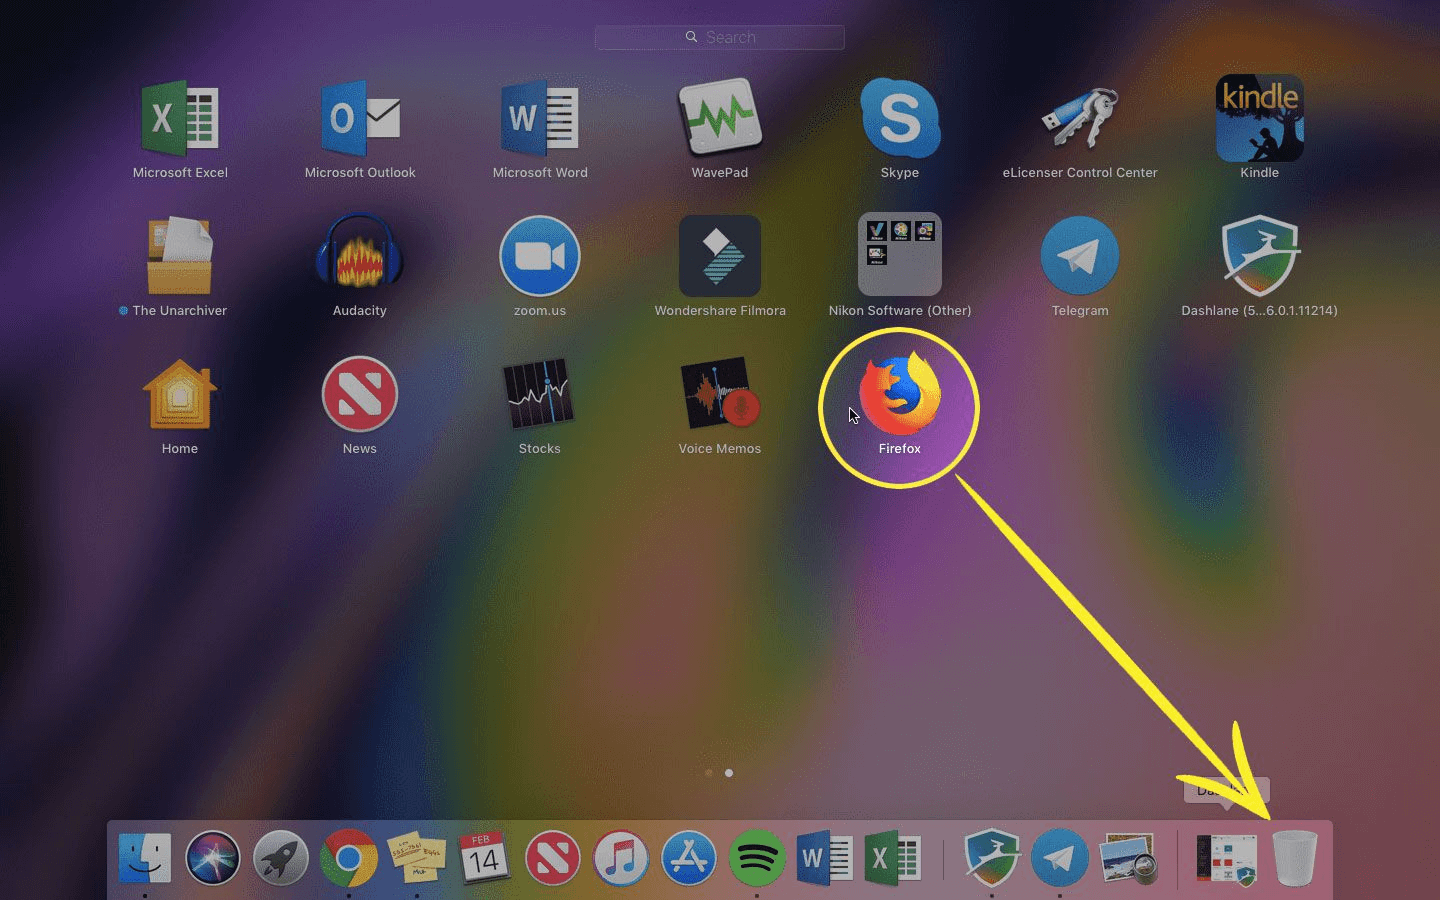
Task: Open Stickies notes in the Dock
Action: pos(417,858)
